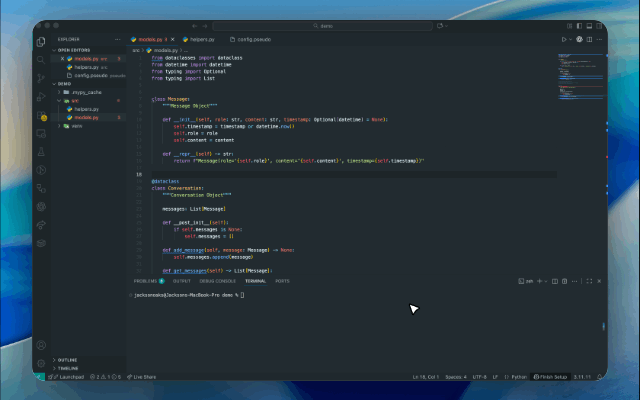Switch to the Output panel tab

tap(182, 281)
